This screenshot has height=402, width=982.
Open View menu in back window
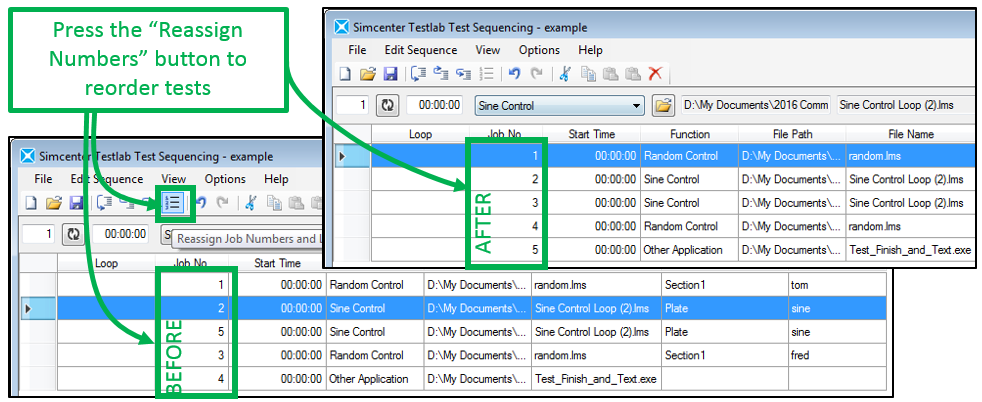[x=173, y=179]
